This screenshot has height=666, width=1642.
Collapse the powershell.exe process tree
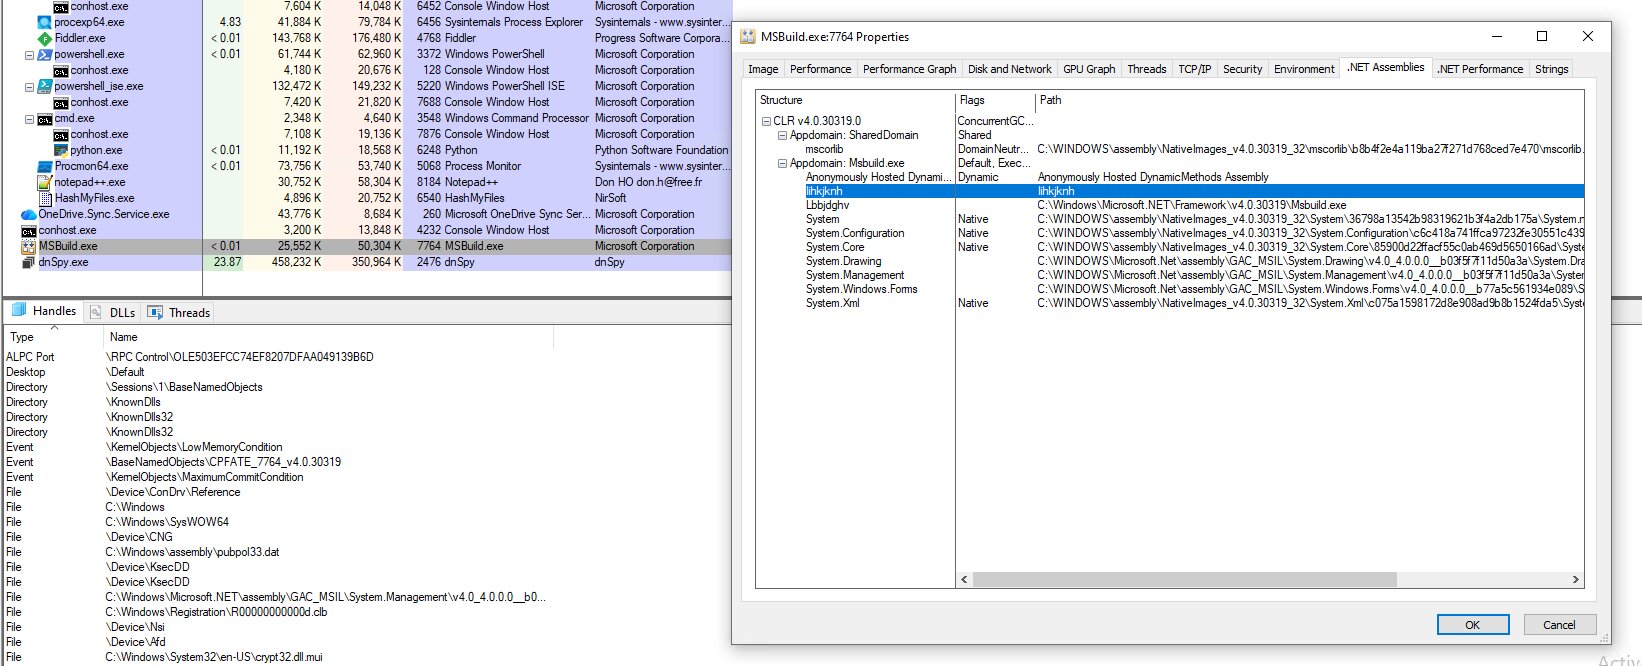coord(29,54)
